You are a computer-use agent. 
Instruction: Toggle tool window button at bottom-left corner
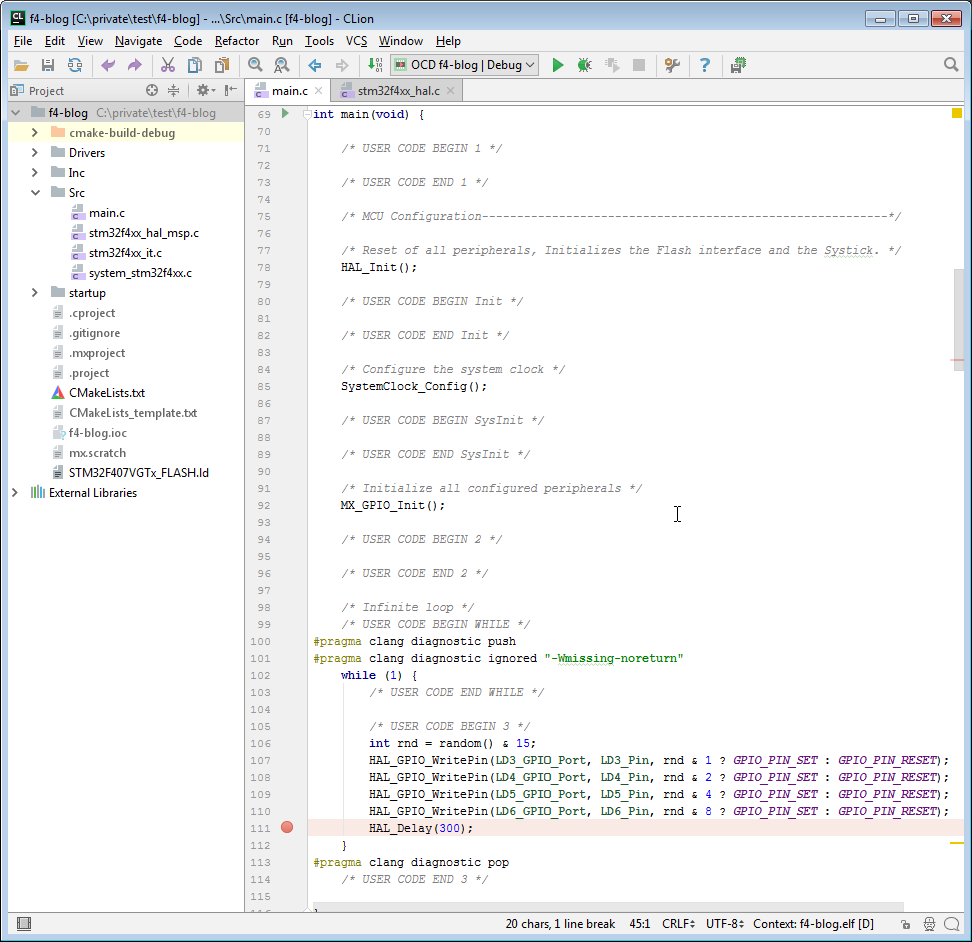point(24,924)
